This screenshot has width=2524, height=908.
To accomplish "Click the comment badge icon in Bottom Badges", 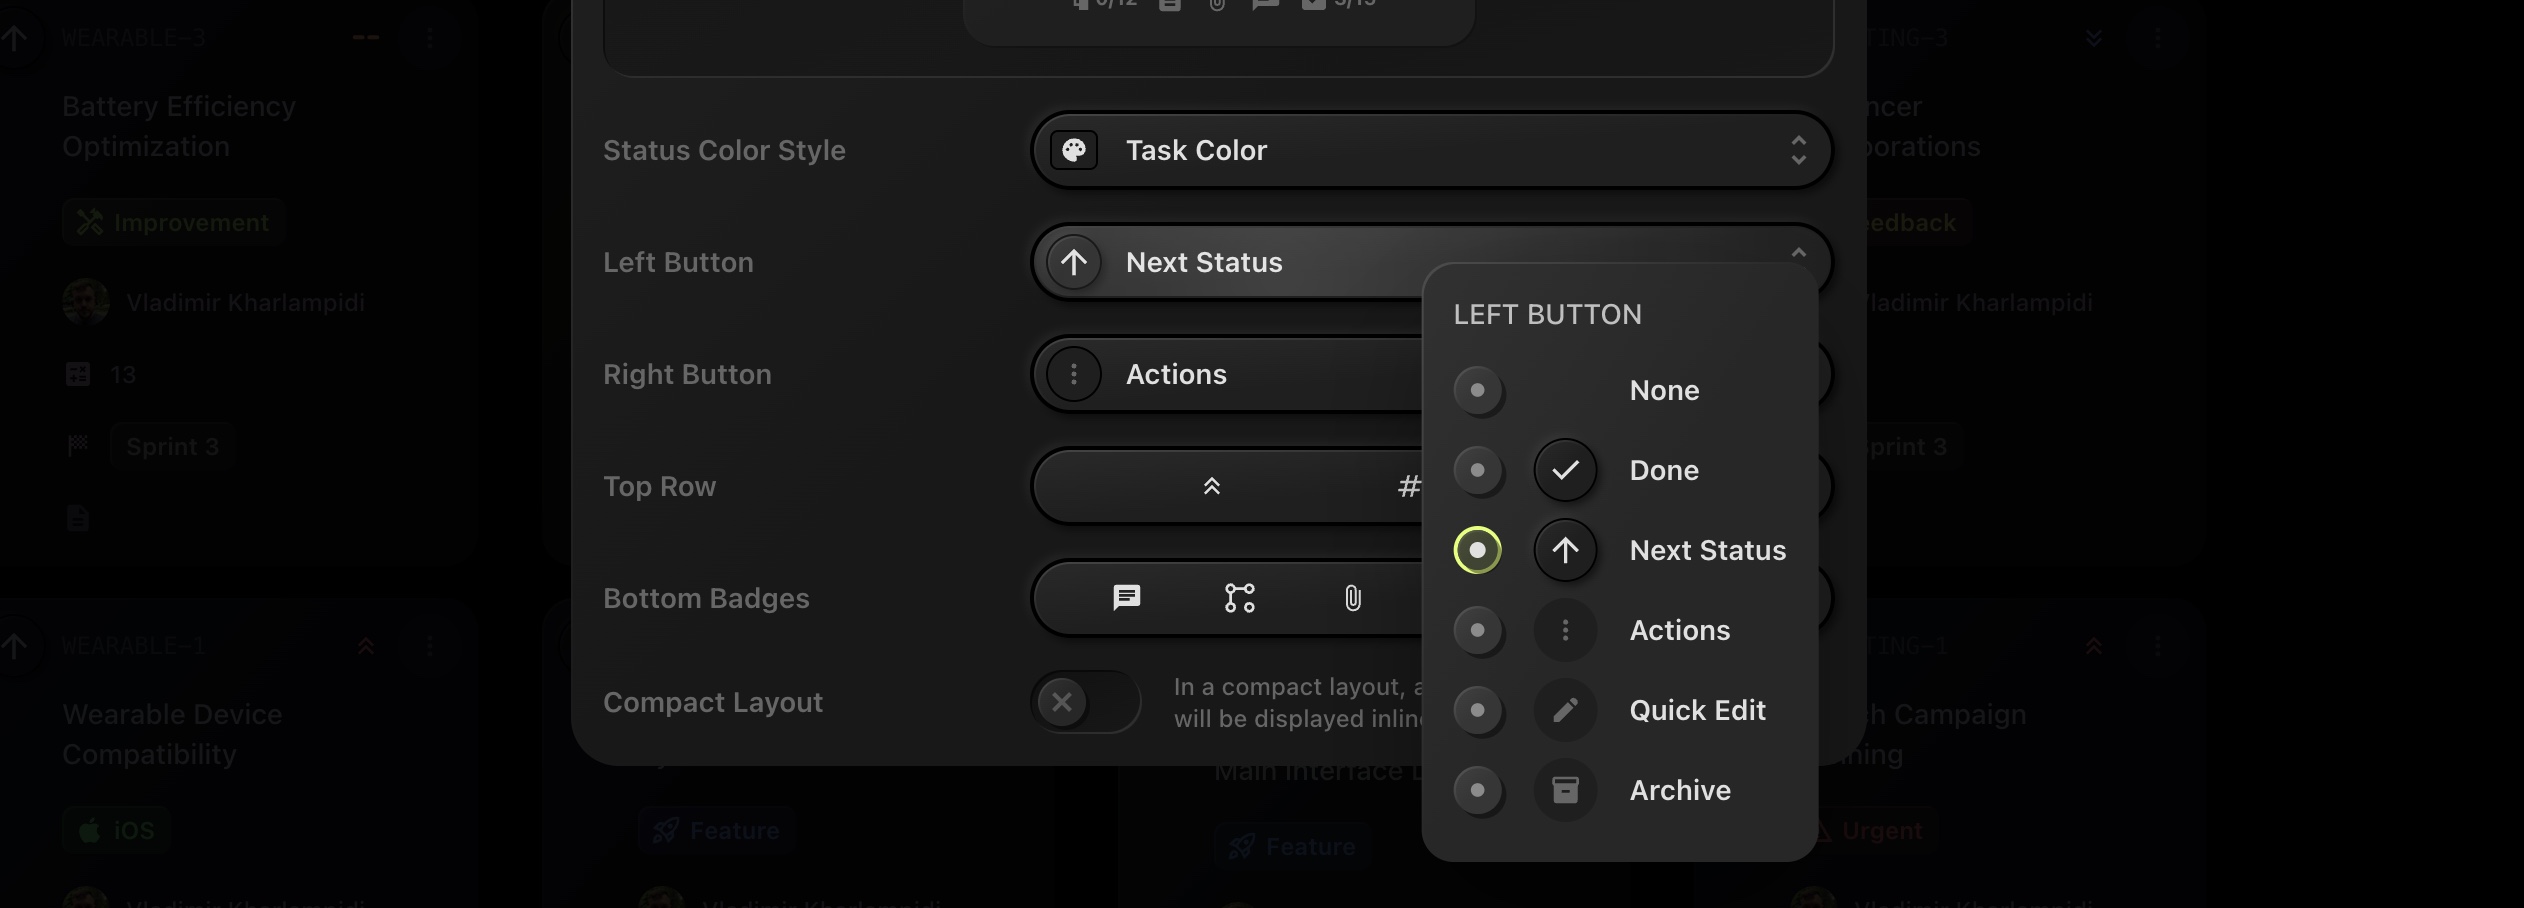I will pos(1127,598).
